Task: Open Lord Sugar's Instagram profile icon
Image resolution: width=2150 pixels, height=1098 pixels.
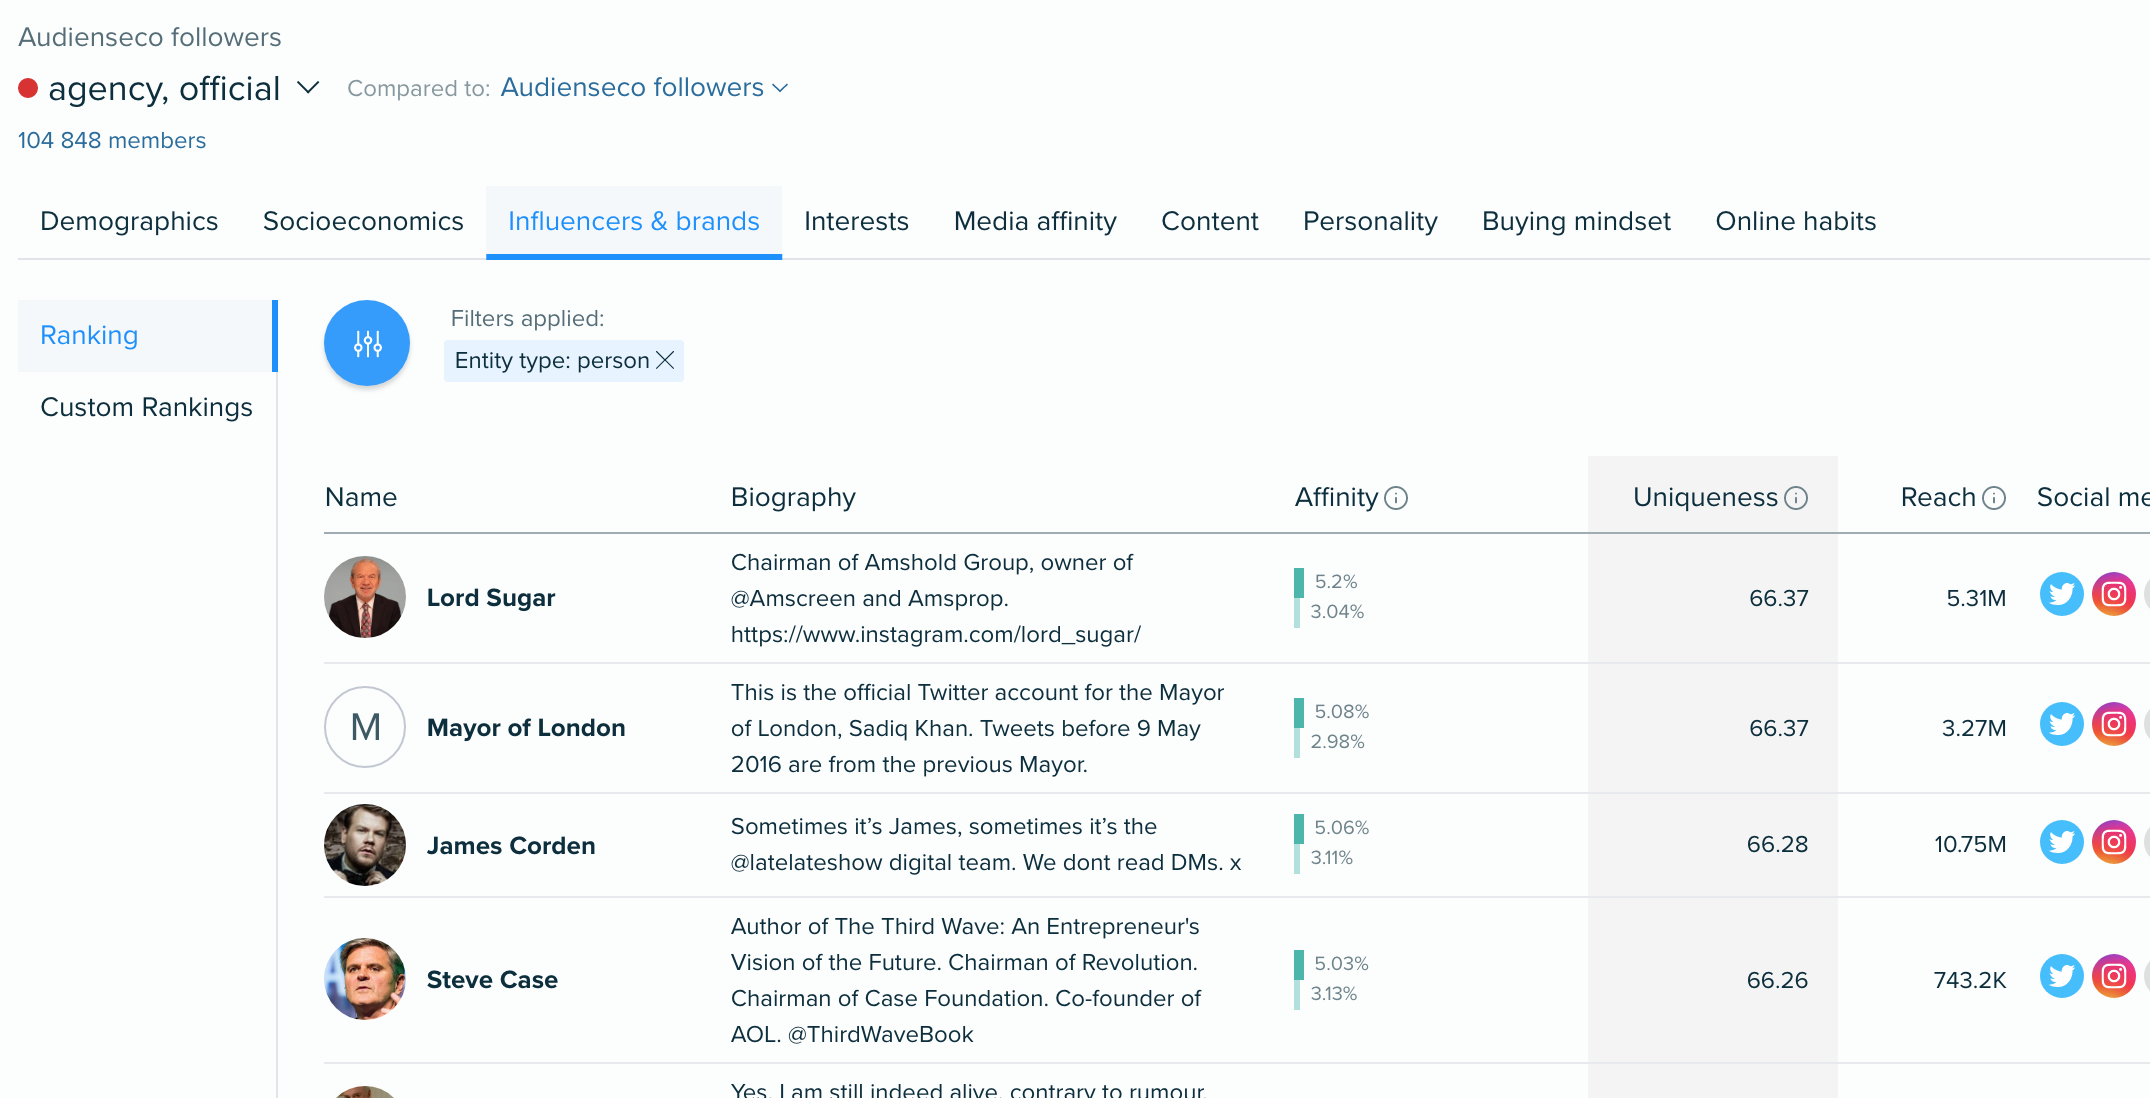Action: tap(2113, 594)
